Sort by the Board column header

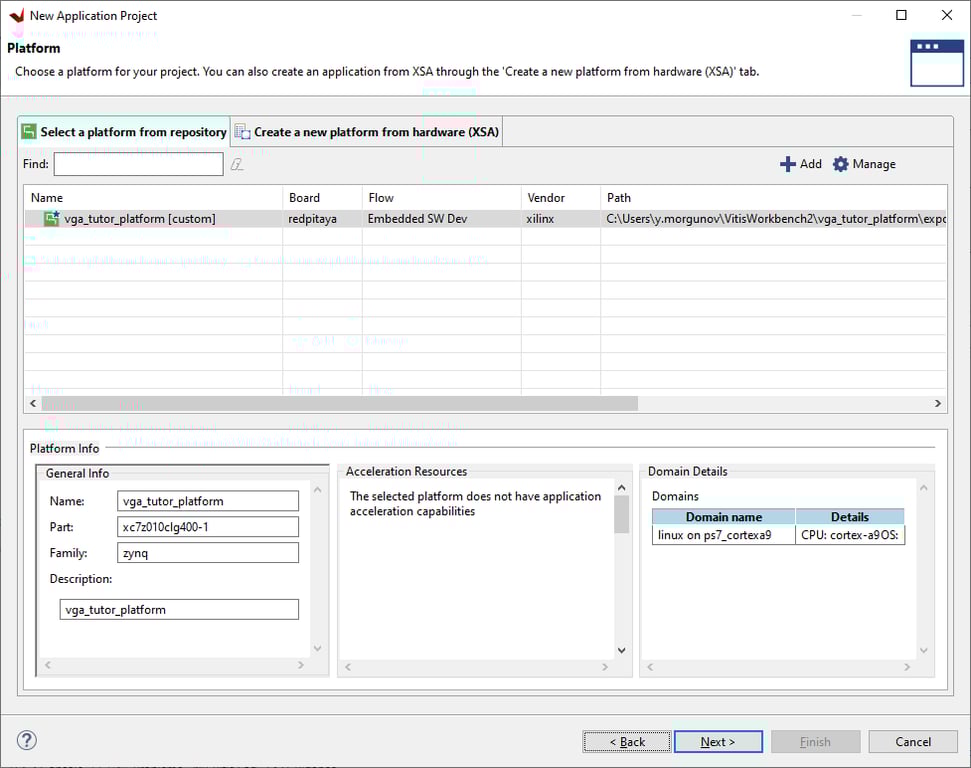[322, 198]
